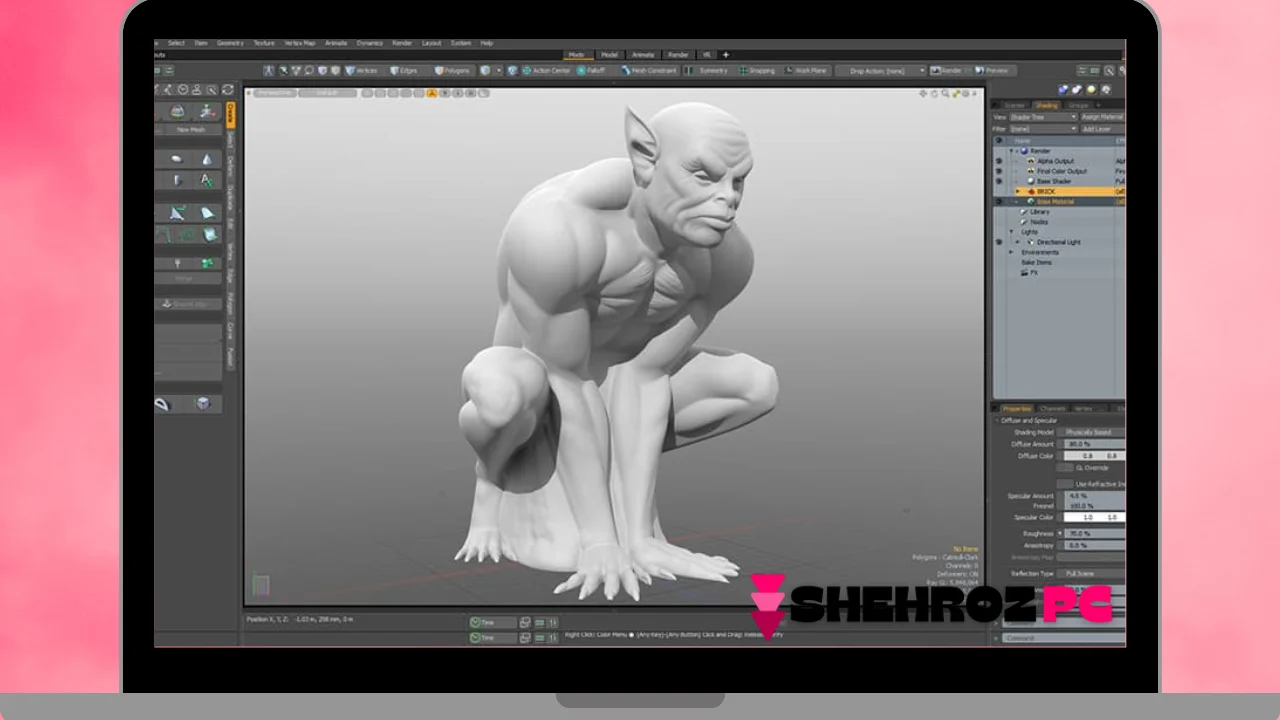Click the Fresnel percentage field
The height and width of the screenshot is (720, 1280).
(1094, 506)
